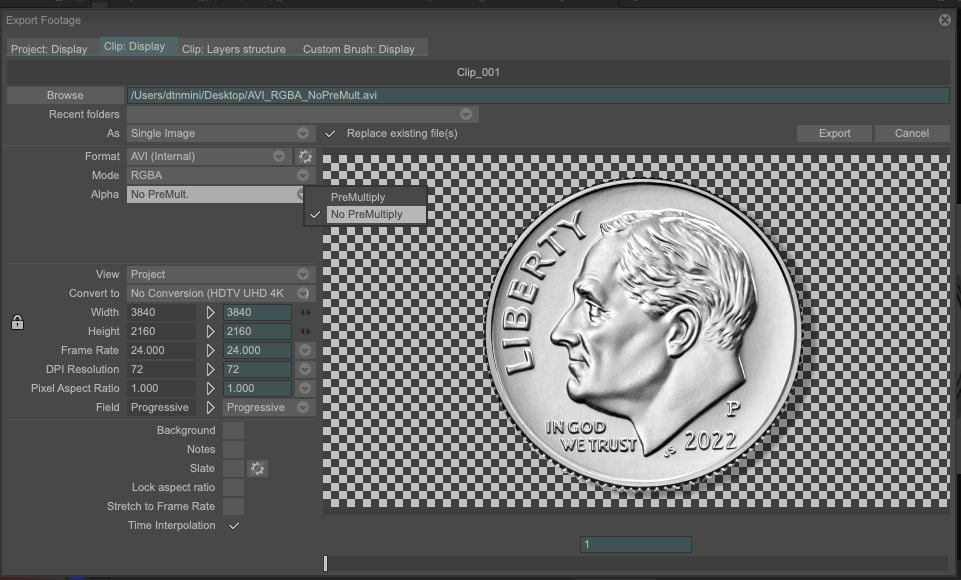Click the export Pixel Aspect Ratio field
Screen dimensions: 961x580
257,389
